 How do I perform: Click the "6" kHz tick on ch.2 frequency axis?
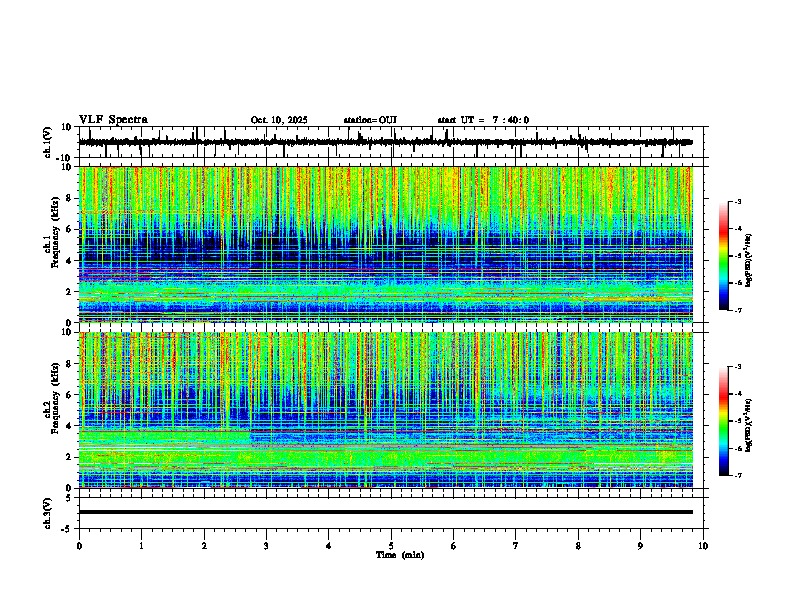point(69,395)
